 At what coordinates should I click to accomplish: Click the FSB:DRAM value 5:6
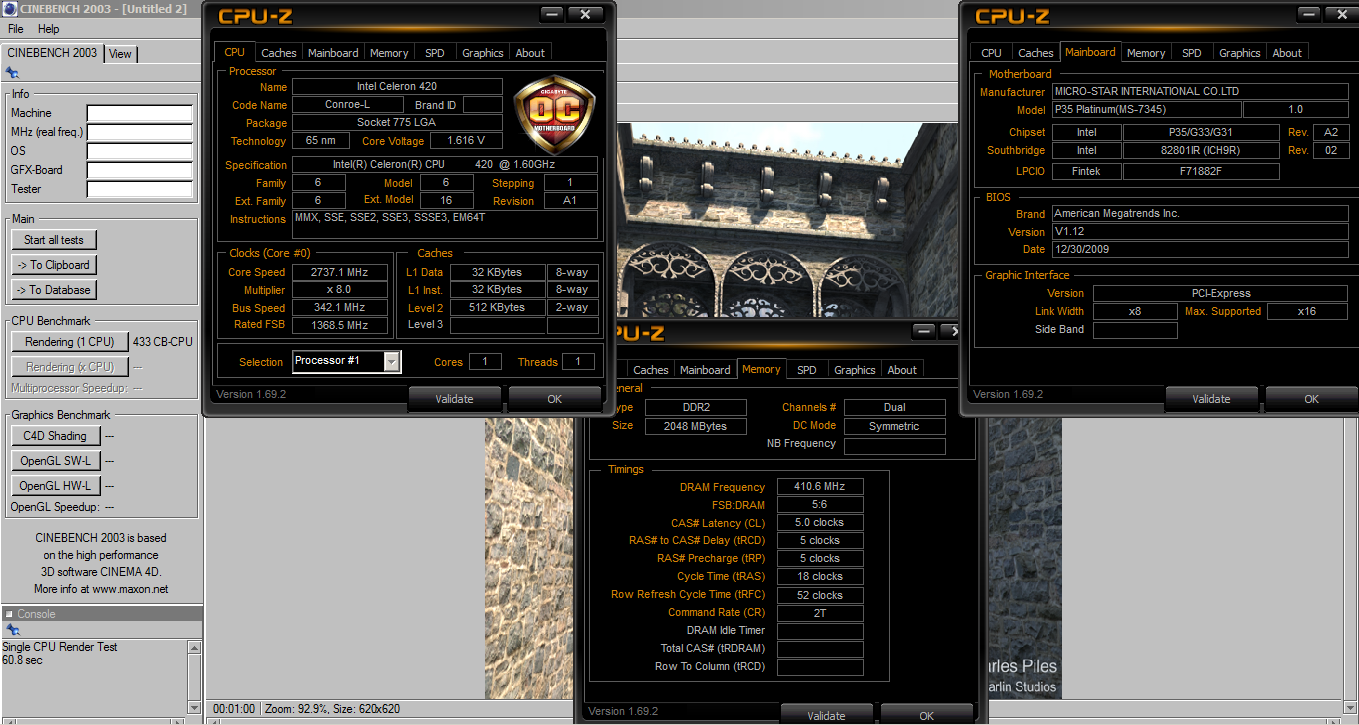click(820, 505)
